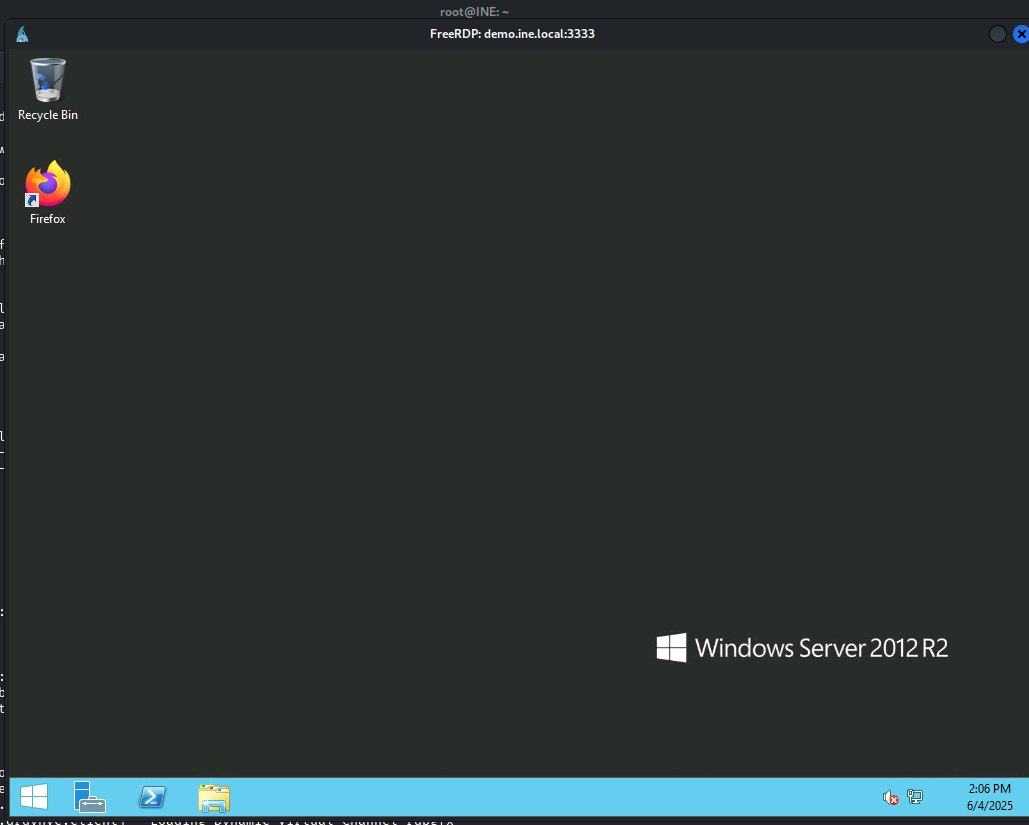The height and width of the screenshot is (825, 1029).
Task: Select the Firefox desktop shortcut
Action: tap(48, 185)
